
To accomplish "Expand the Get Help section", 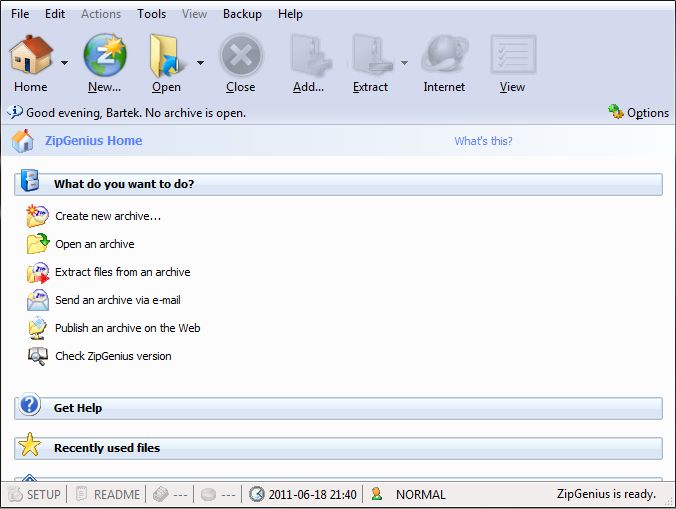I will point(338,408).
